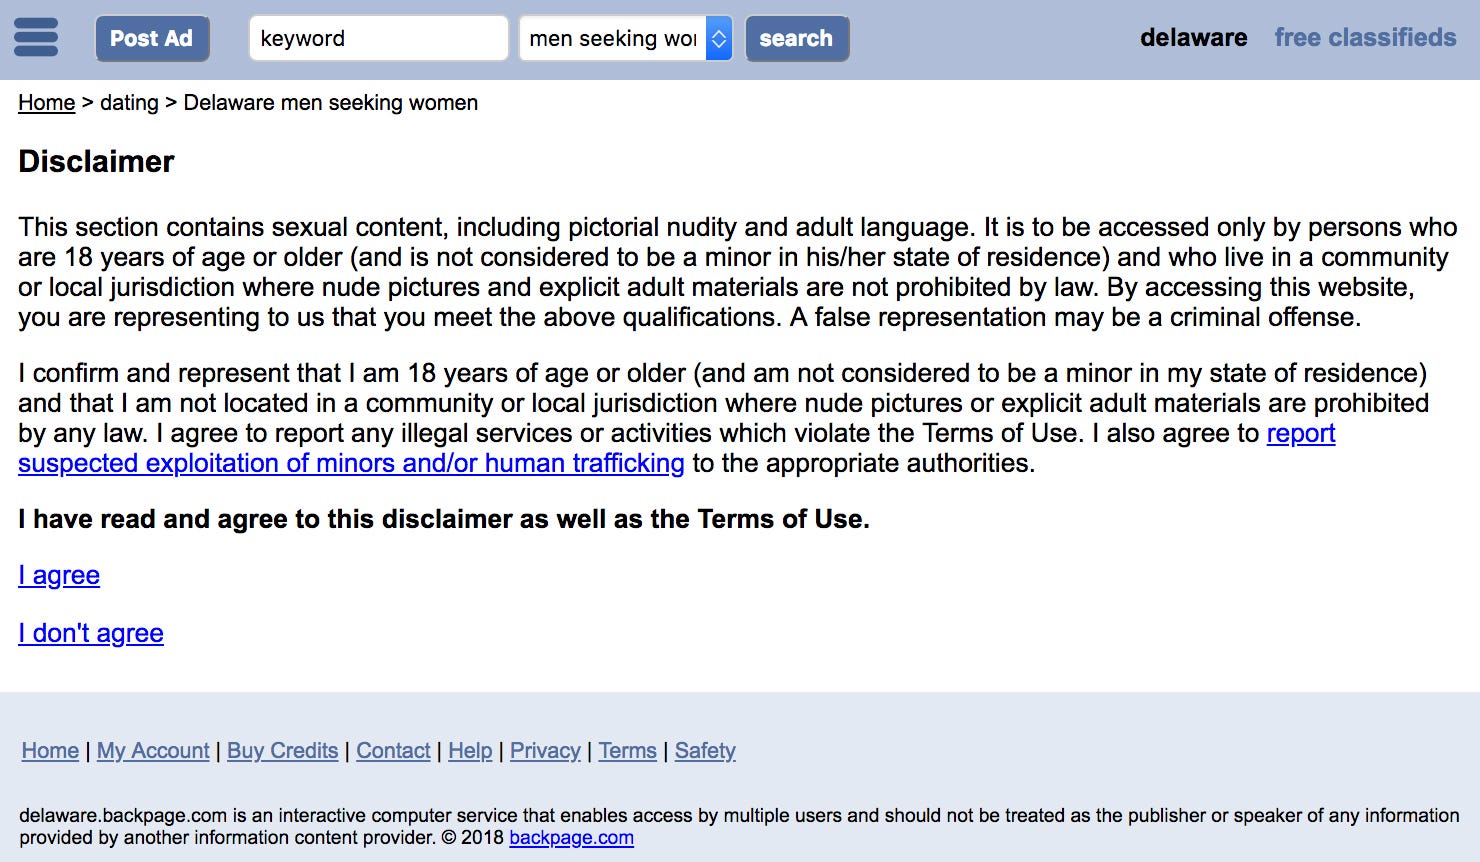Image resolution: width=1480 pixels, height=862 pixels.
Task: Click the search button
Action: [797, 39]
